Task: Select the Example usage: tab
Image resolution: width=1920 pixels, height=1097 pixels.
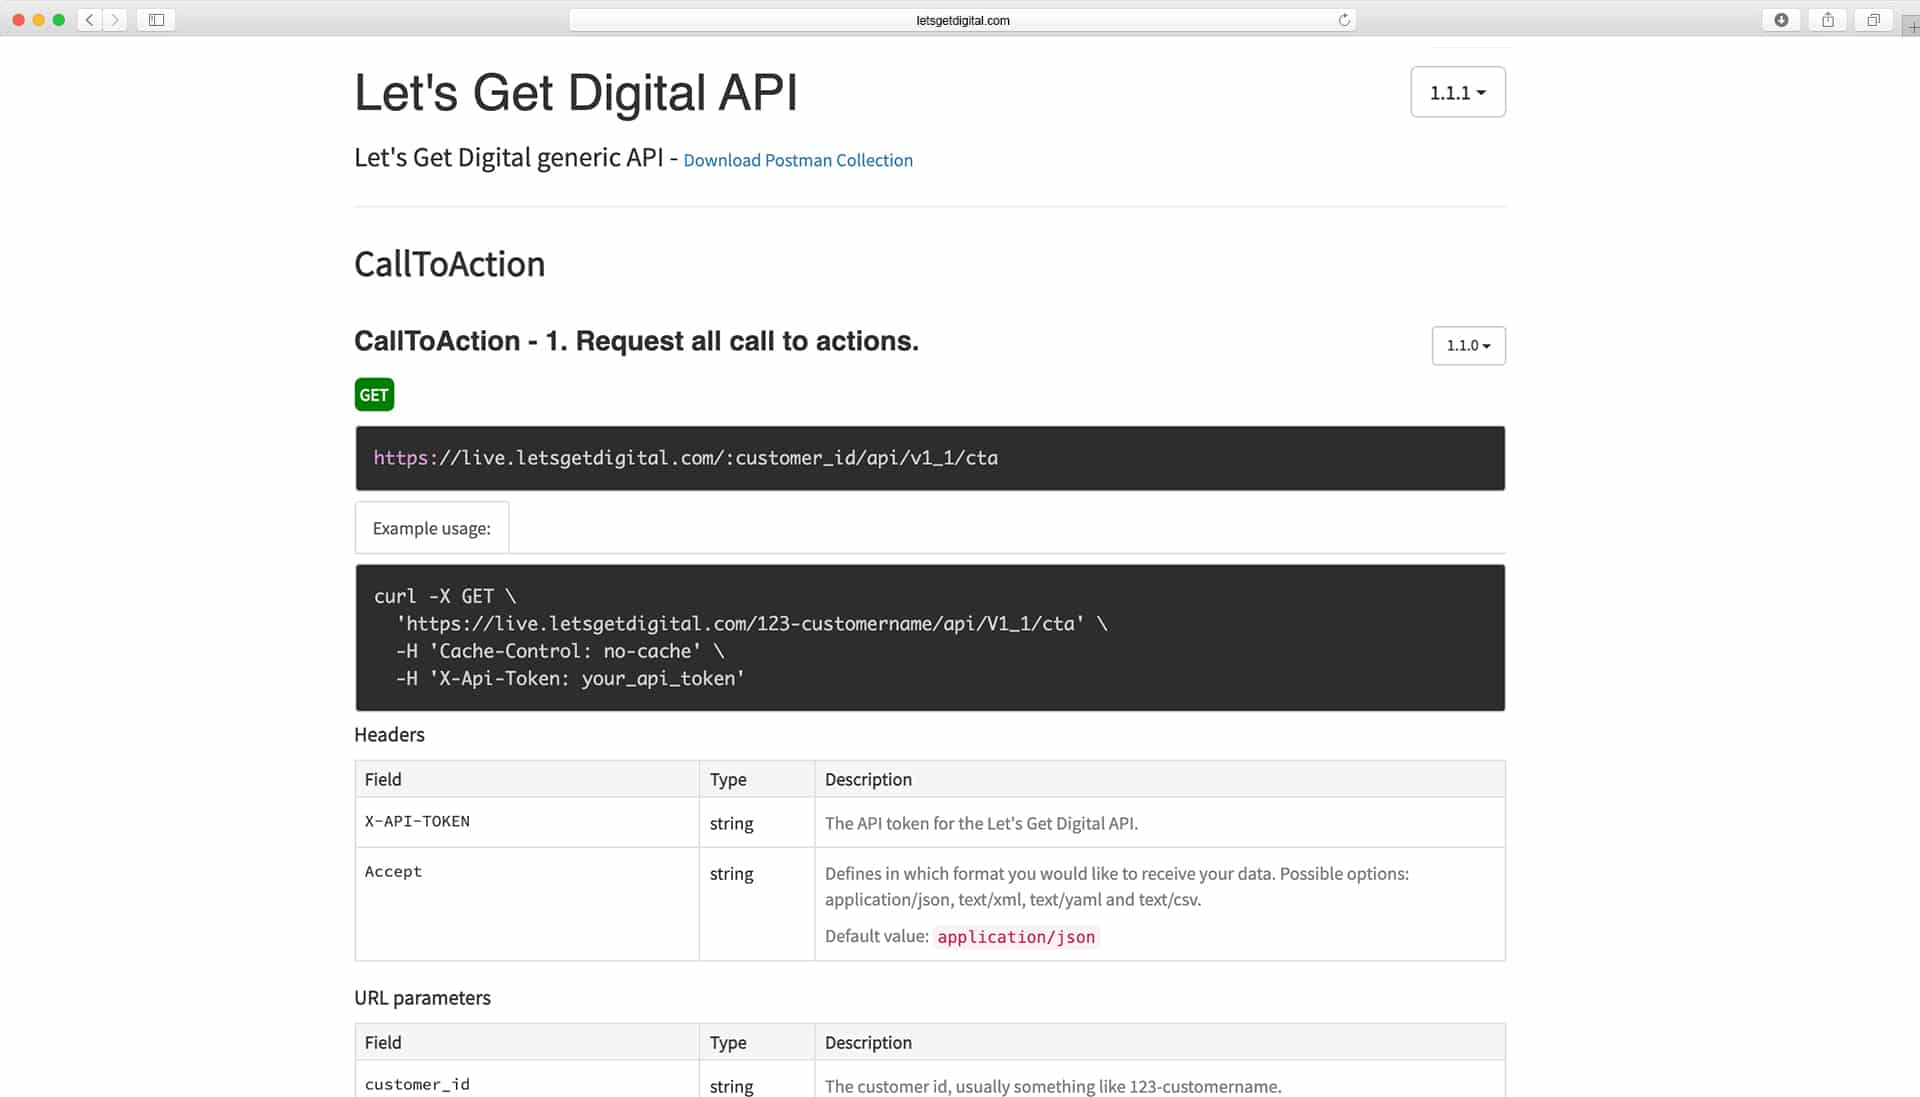Action: tap(432, 528)
